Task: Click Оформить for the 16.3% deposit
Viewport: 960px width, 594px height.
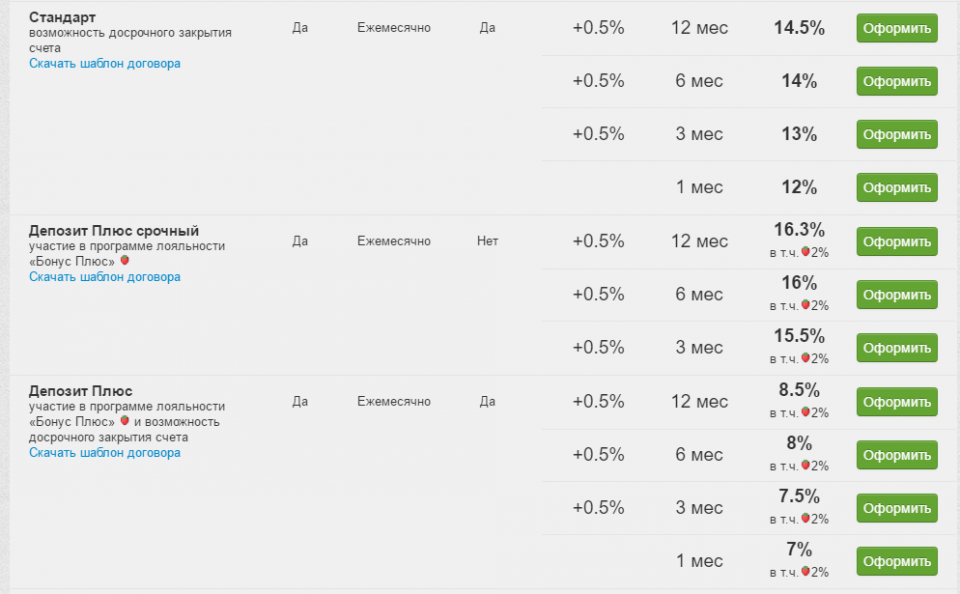Action: (896, 242)
